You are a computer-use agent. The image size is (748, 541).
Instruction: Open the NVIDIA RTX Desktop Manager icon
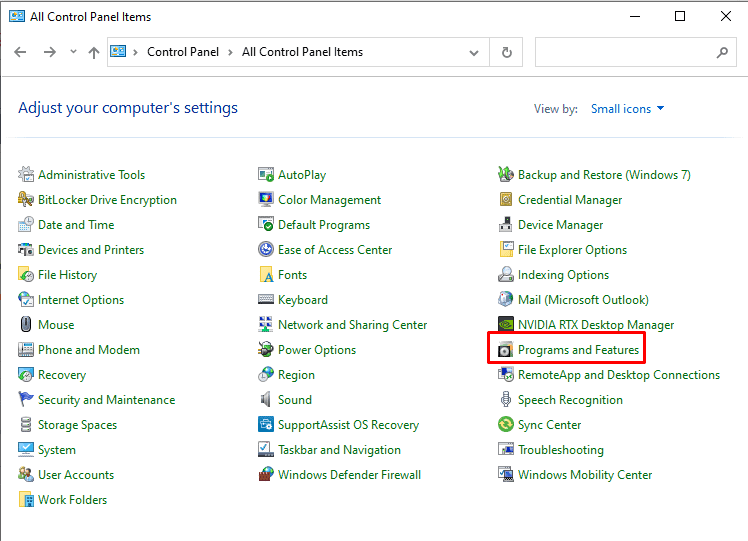pyautogui.click(x=506, y=324)
